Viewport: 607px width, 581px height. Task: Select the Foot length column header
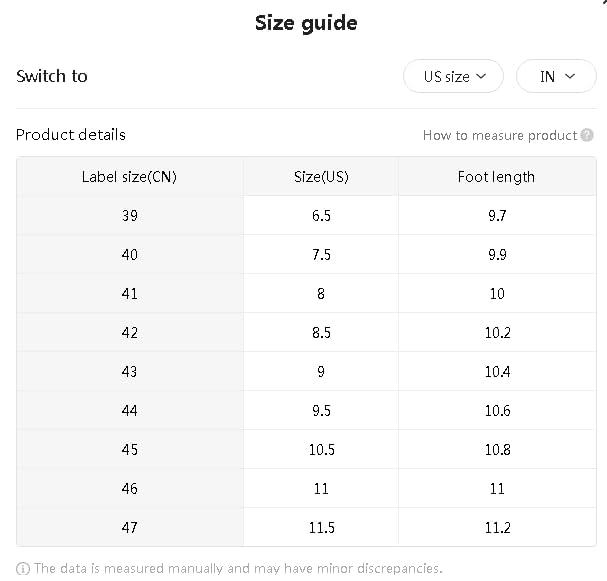tap(496, 177)
